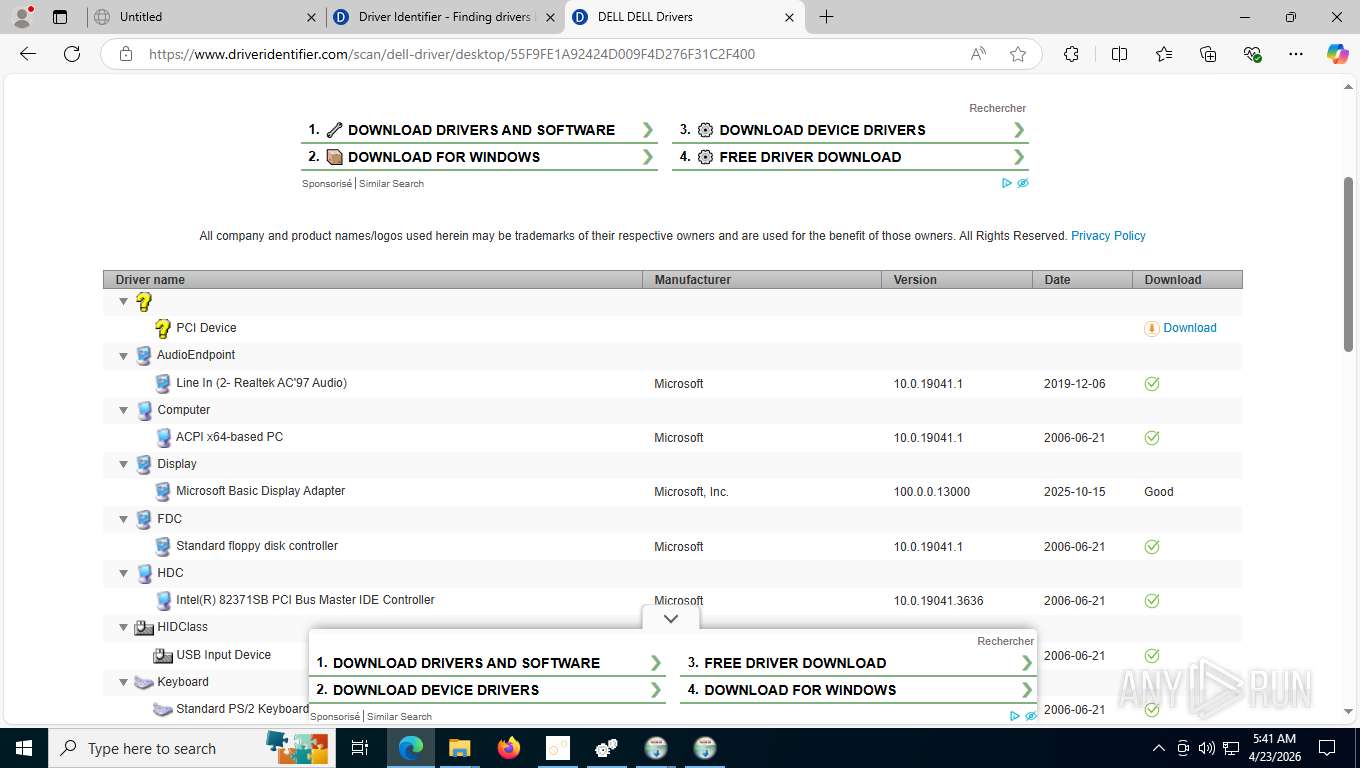The height and width of the screenshot is (768, 1360).
Task: Collapse the HDC category arrow
Action: [124, 573]
